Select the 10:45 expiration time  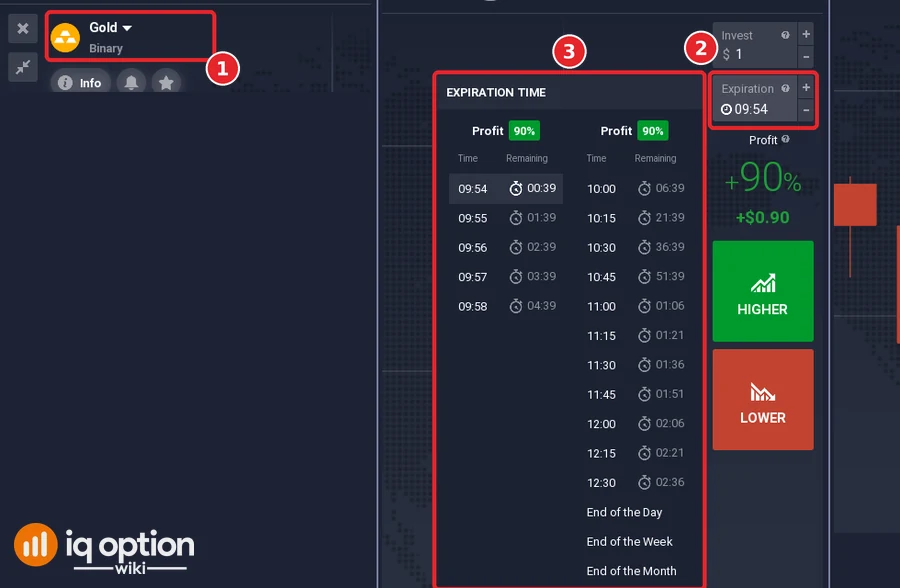pyautogui.click(x=635, y=276)
